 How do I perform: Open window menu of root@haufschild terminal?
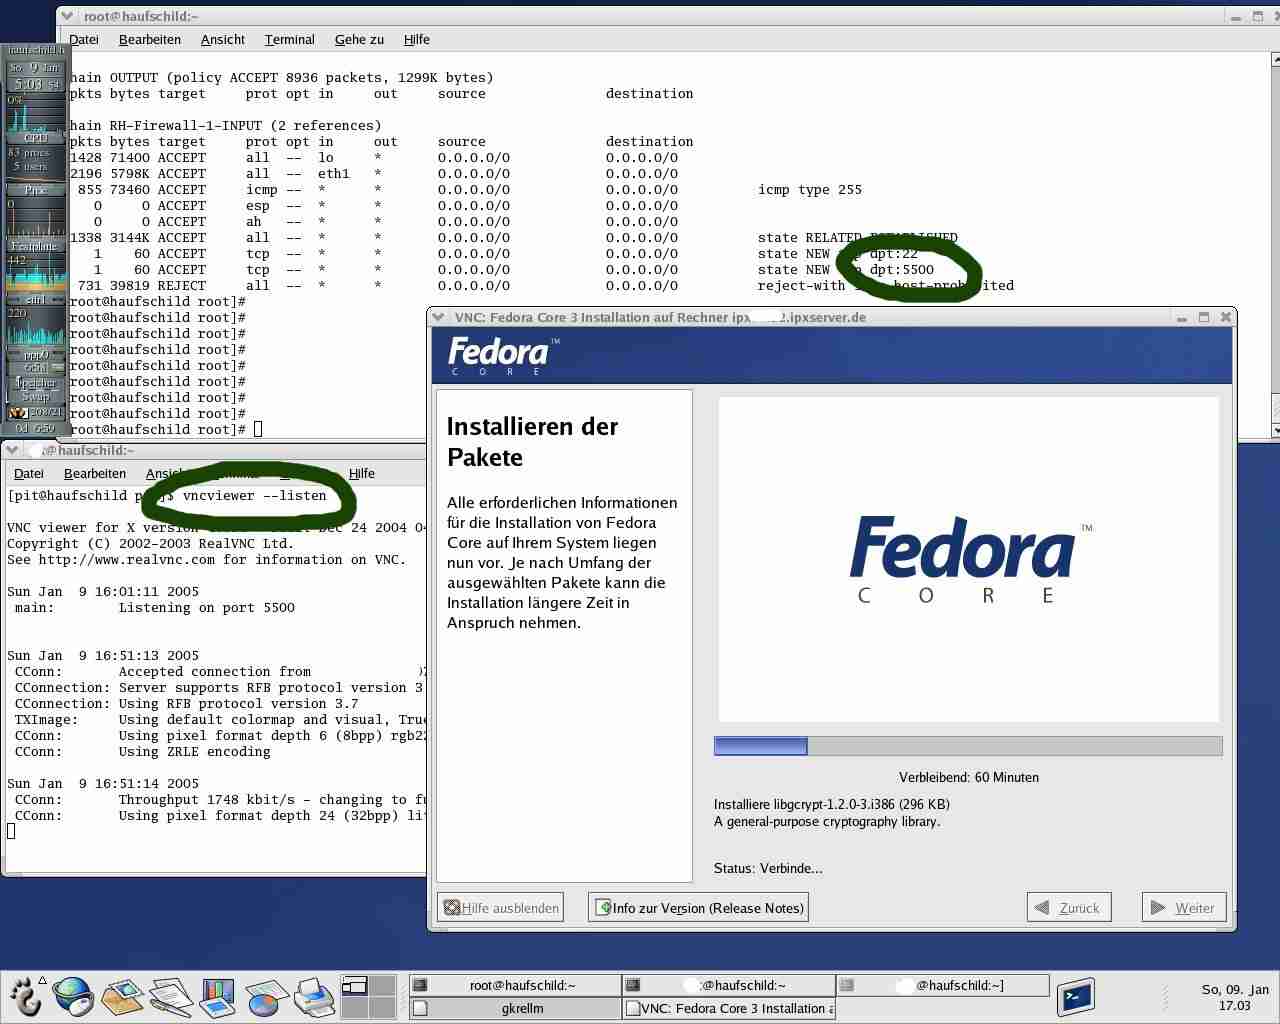tap(66, 16)
